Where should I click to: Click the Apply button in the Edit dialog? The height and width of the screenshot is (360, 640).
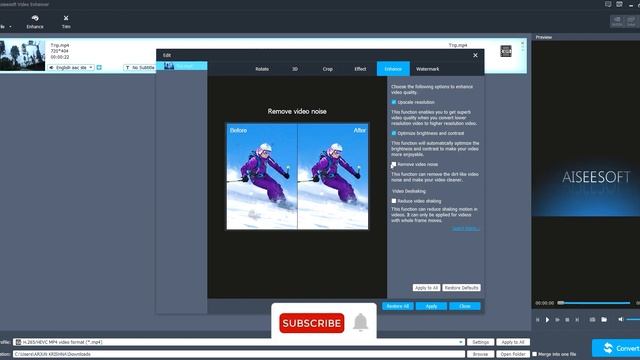click(431, 306)
